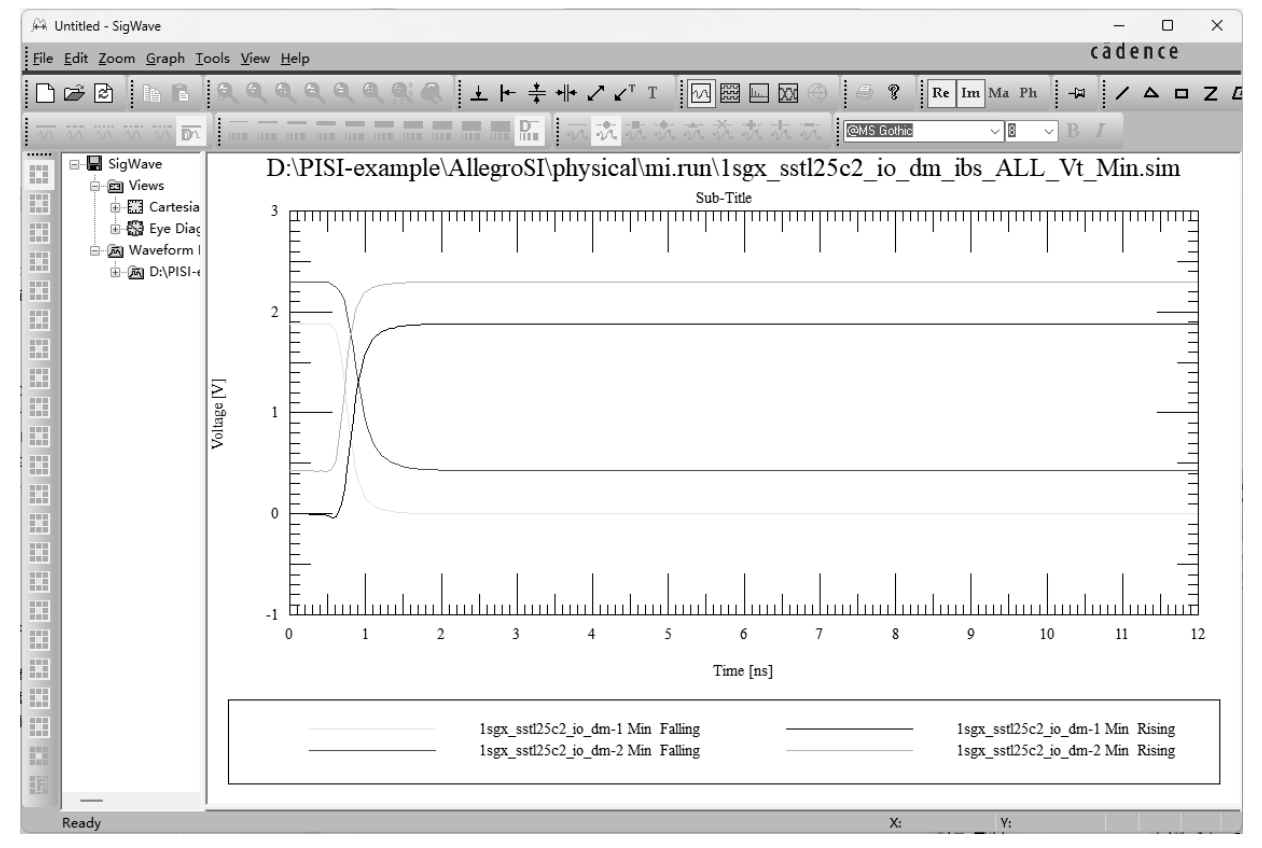The width and height of the screenshot is (1262, 848).
Task: Open the Zoom menu
Action: (116, 59)
